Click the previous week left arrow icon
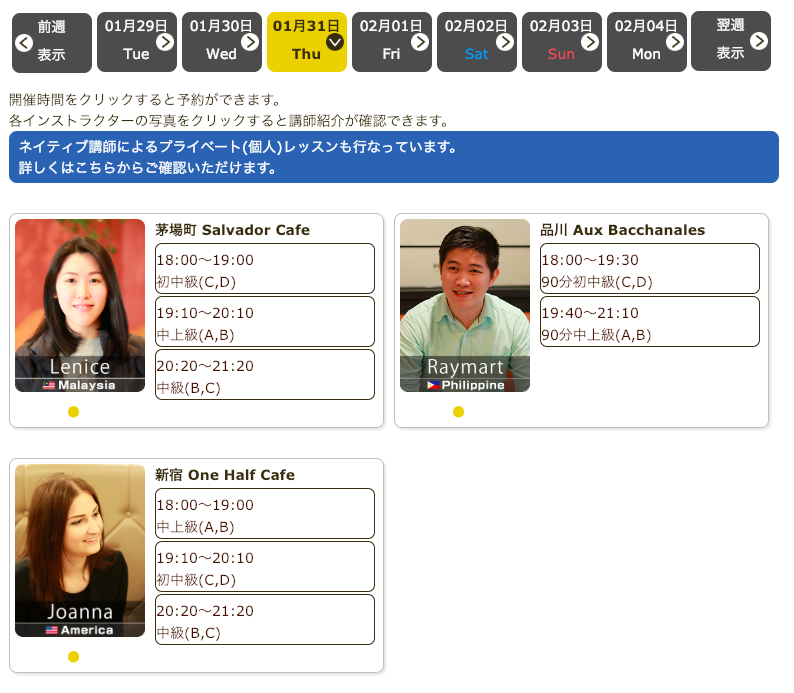The width and height of the screenshot is (794, 693). coord(24,42)
